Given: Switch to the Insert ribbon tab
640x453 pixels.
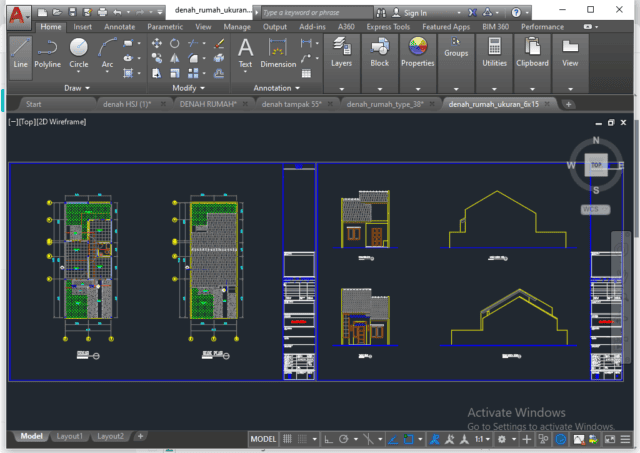Looking at the screenshot, I should [x=83, y=27].
